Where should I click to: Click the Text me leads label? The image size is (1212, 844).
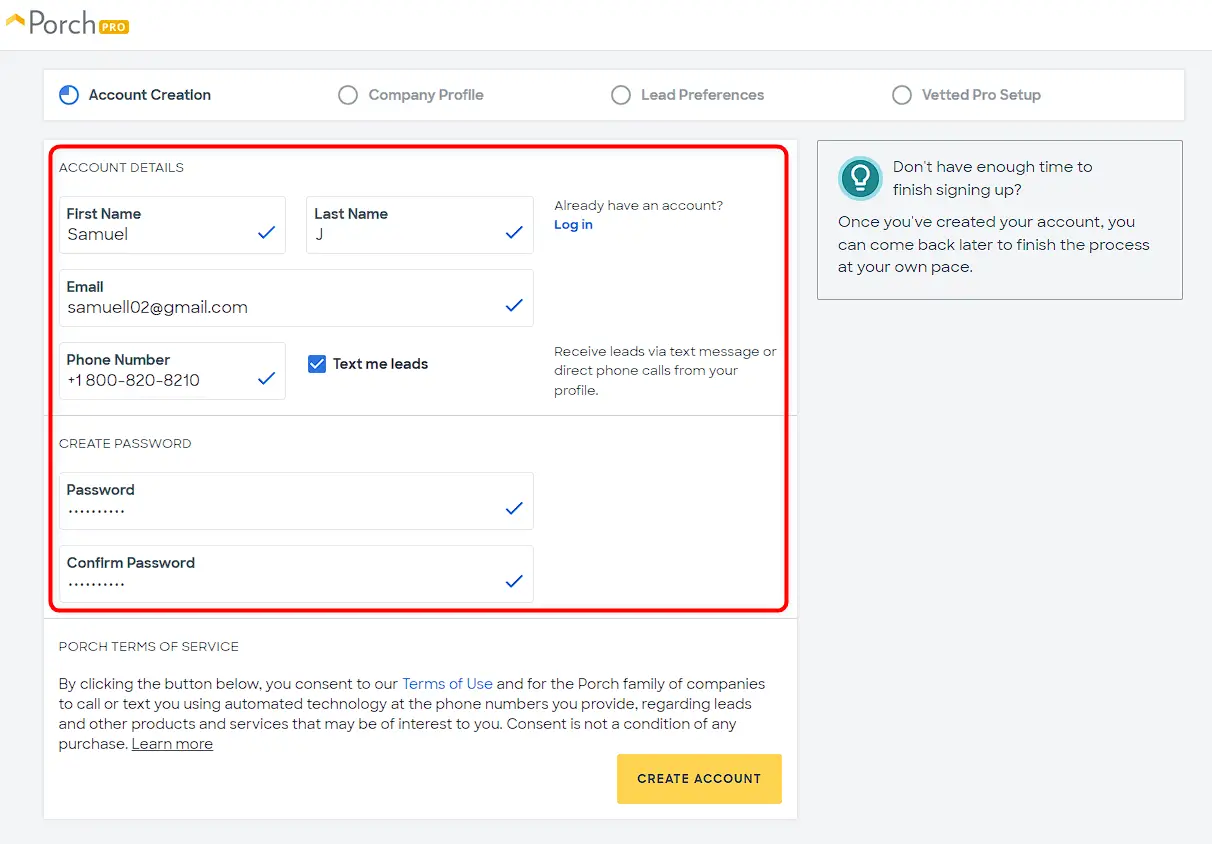(x=380, y=364)
